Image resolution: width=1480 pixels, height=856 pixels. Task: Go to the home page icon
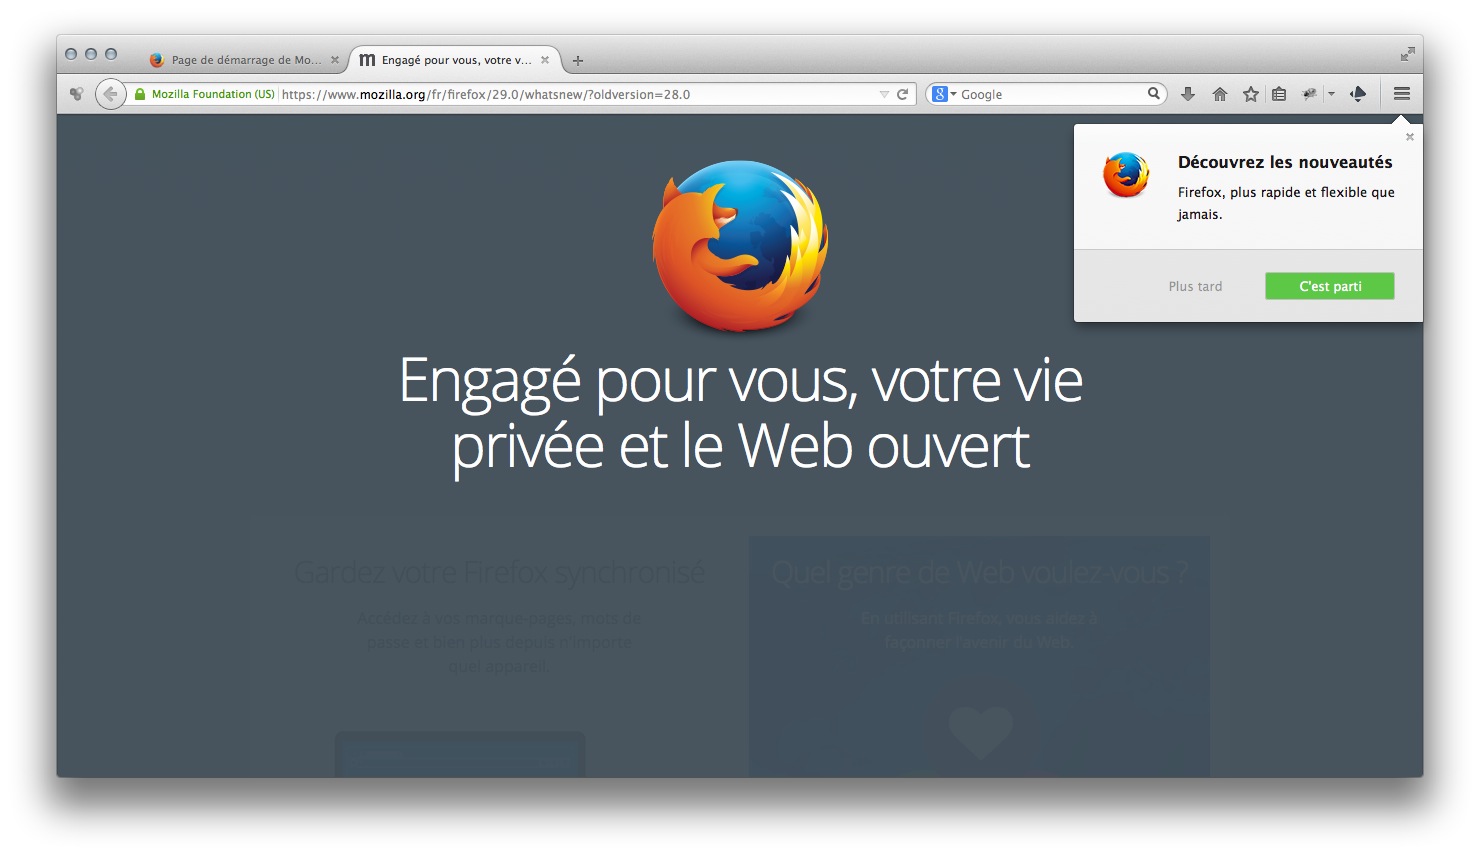pos(1219,94)
